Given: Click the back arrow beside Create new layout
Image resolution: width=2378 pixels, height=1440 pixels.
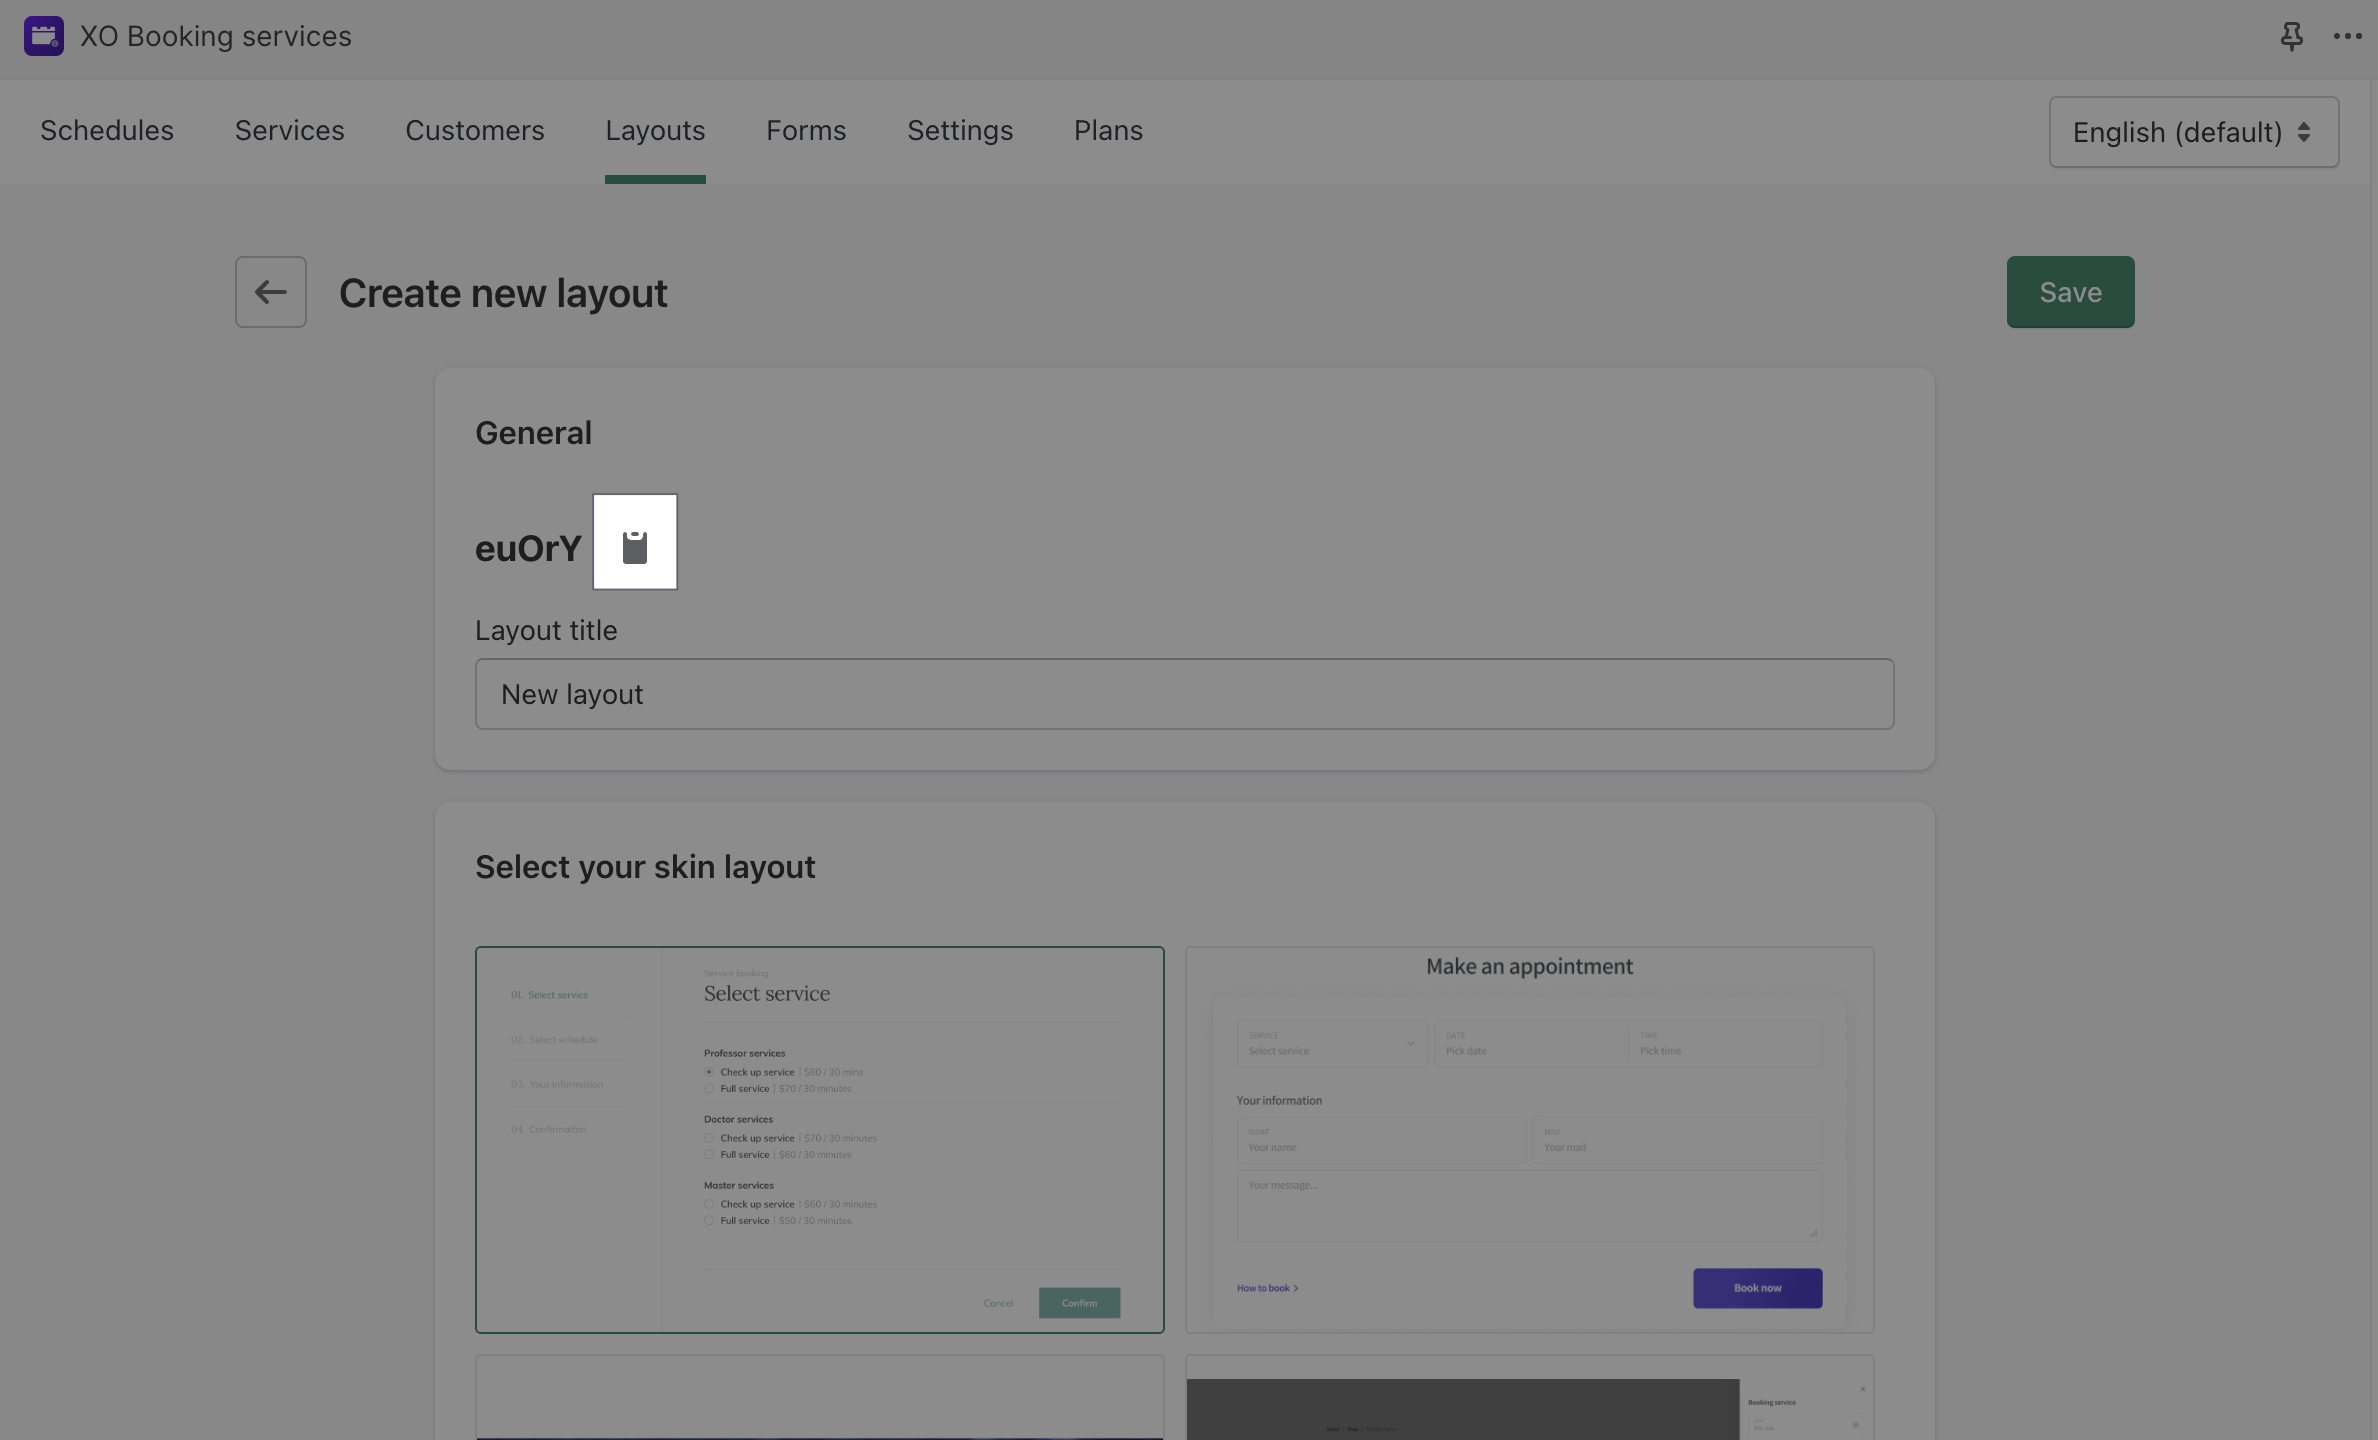Looking at the screenshot, I should [270, 291].
